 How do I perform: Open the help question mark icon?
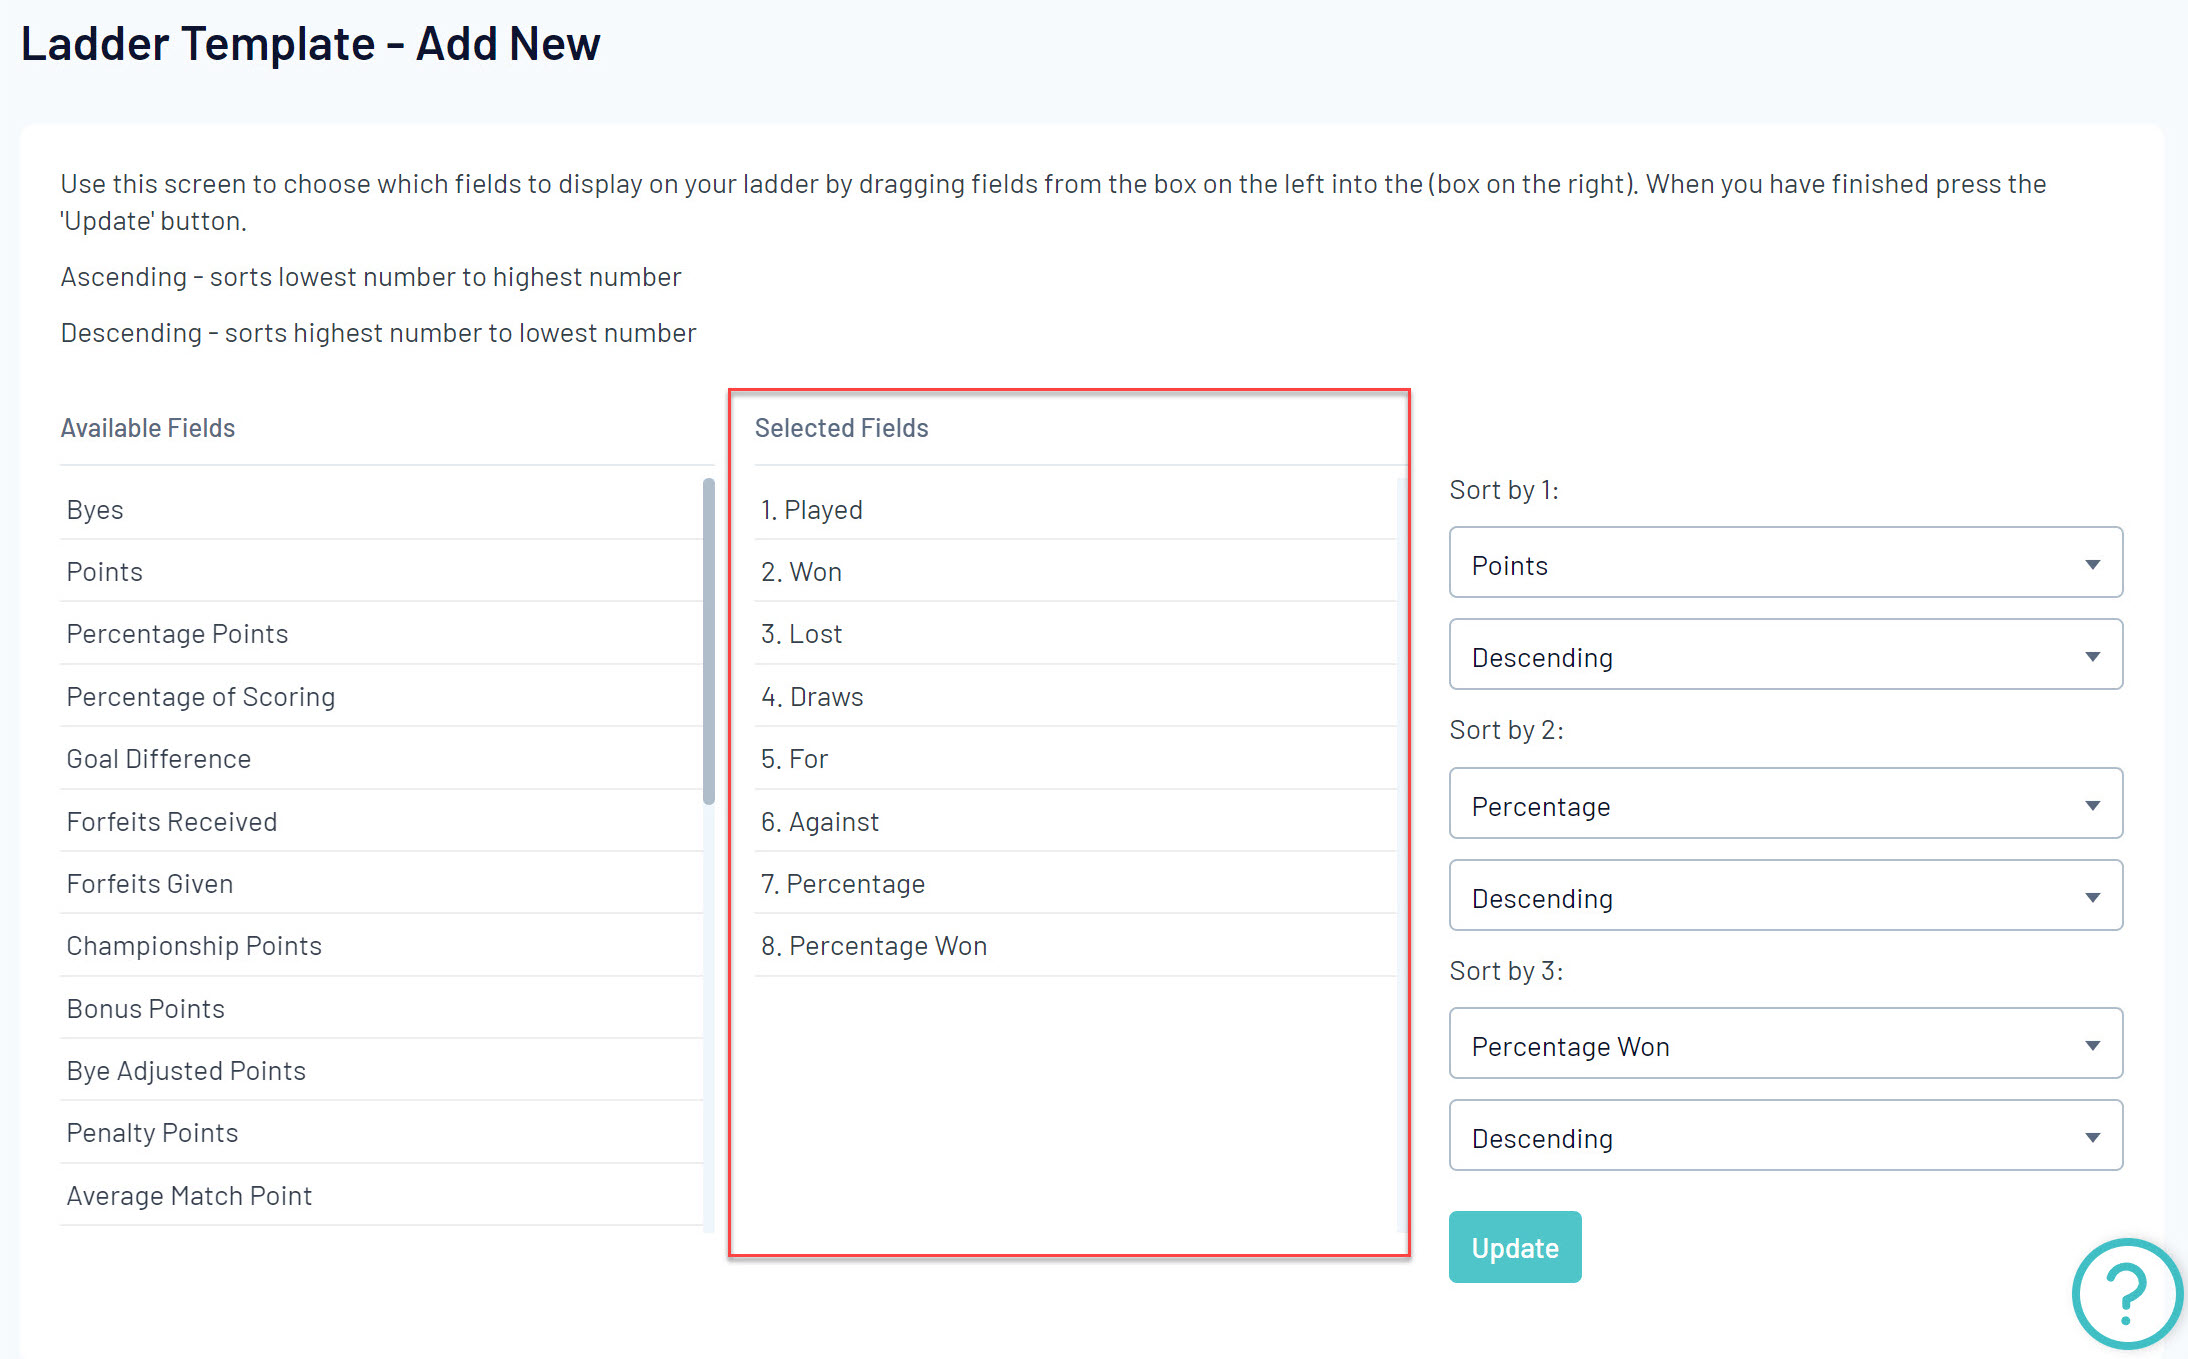coord(2127,1294)
